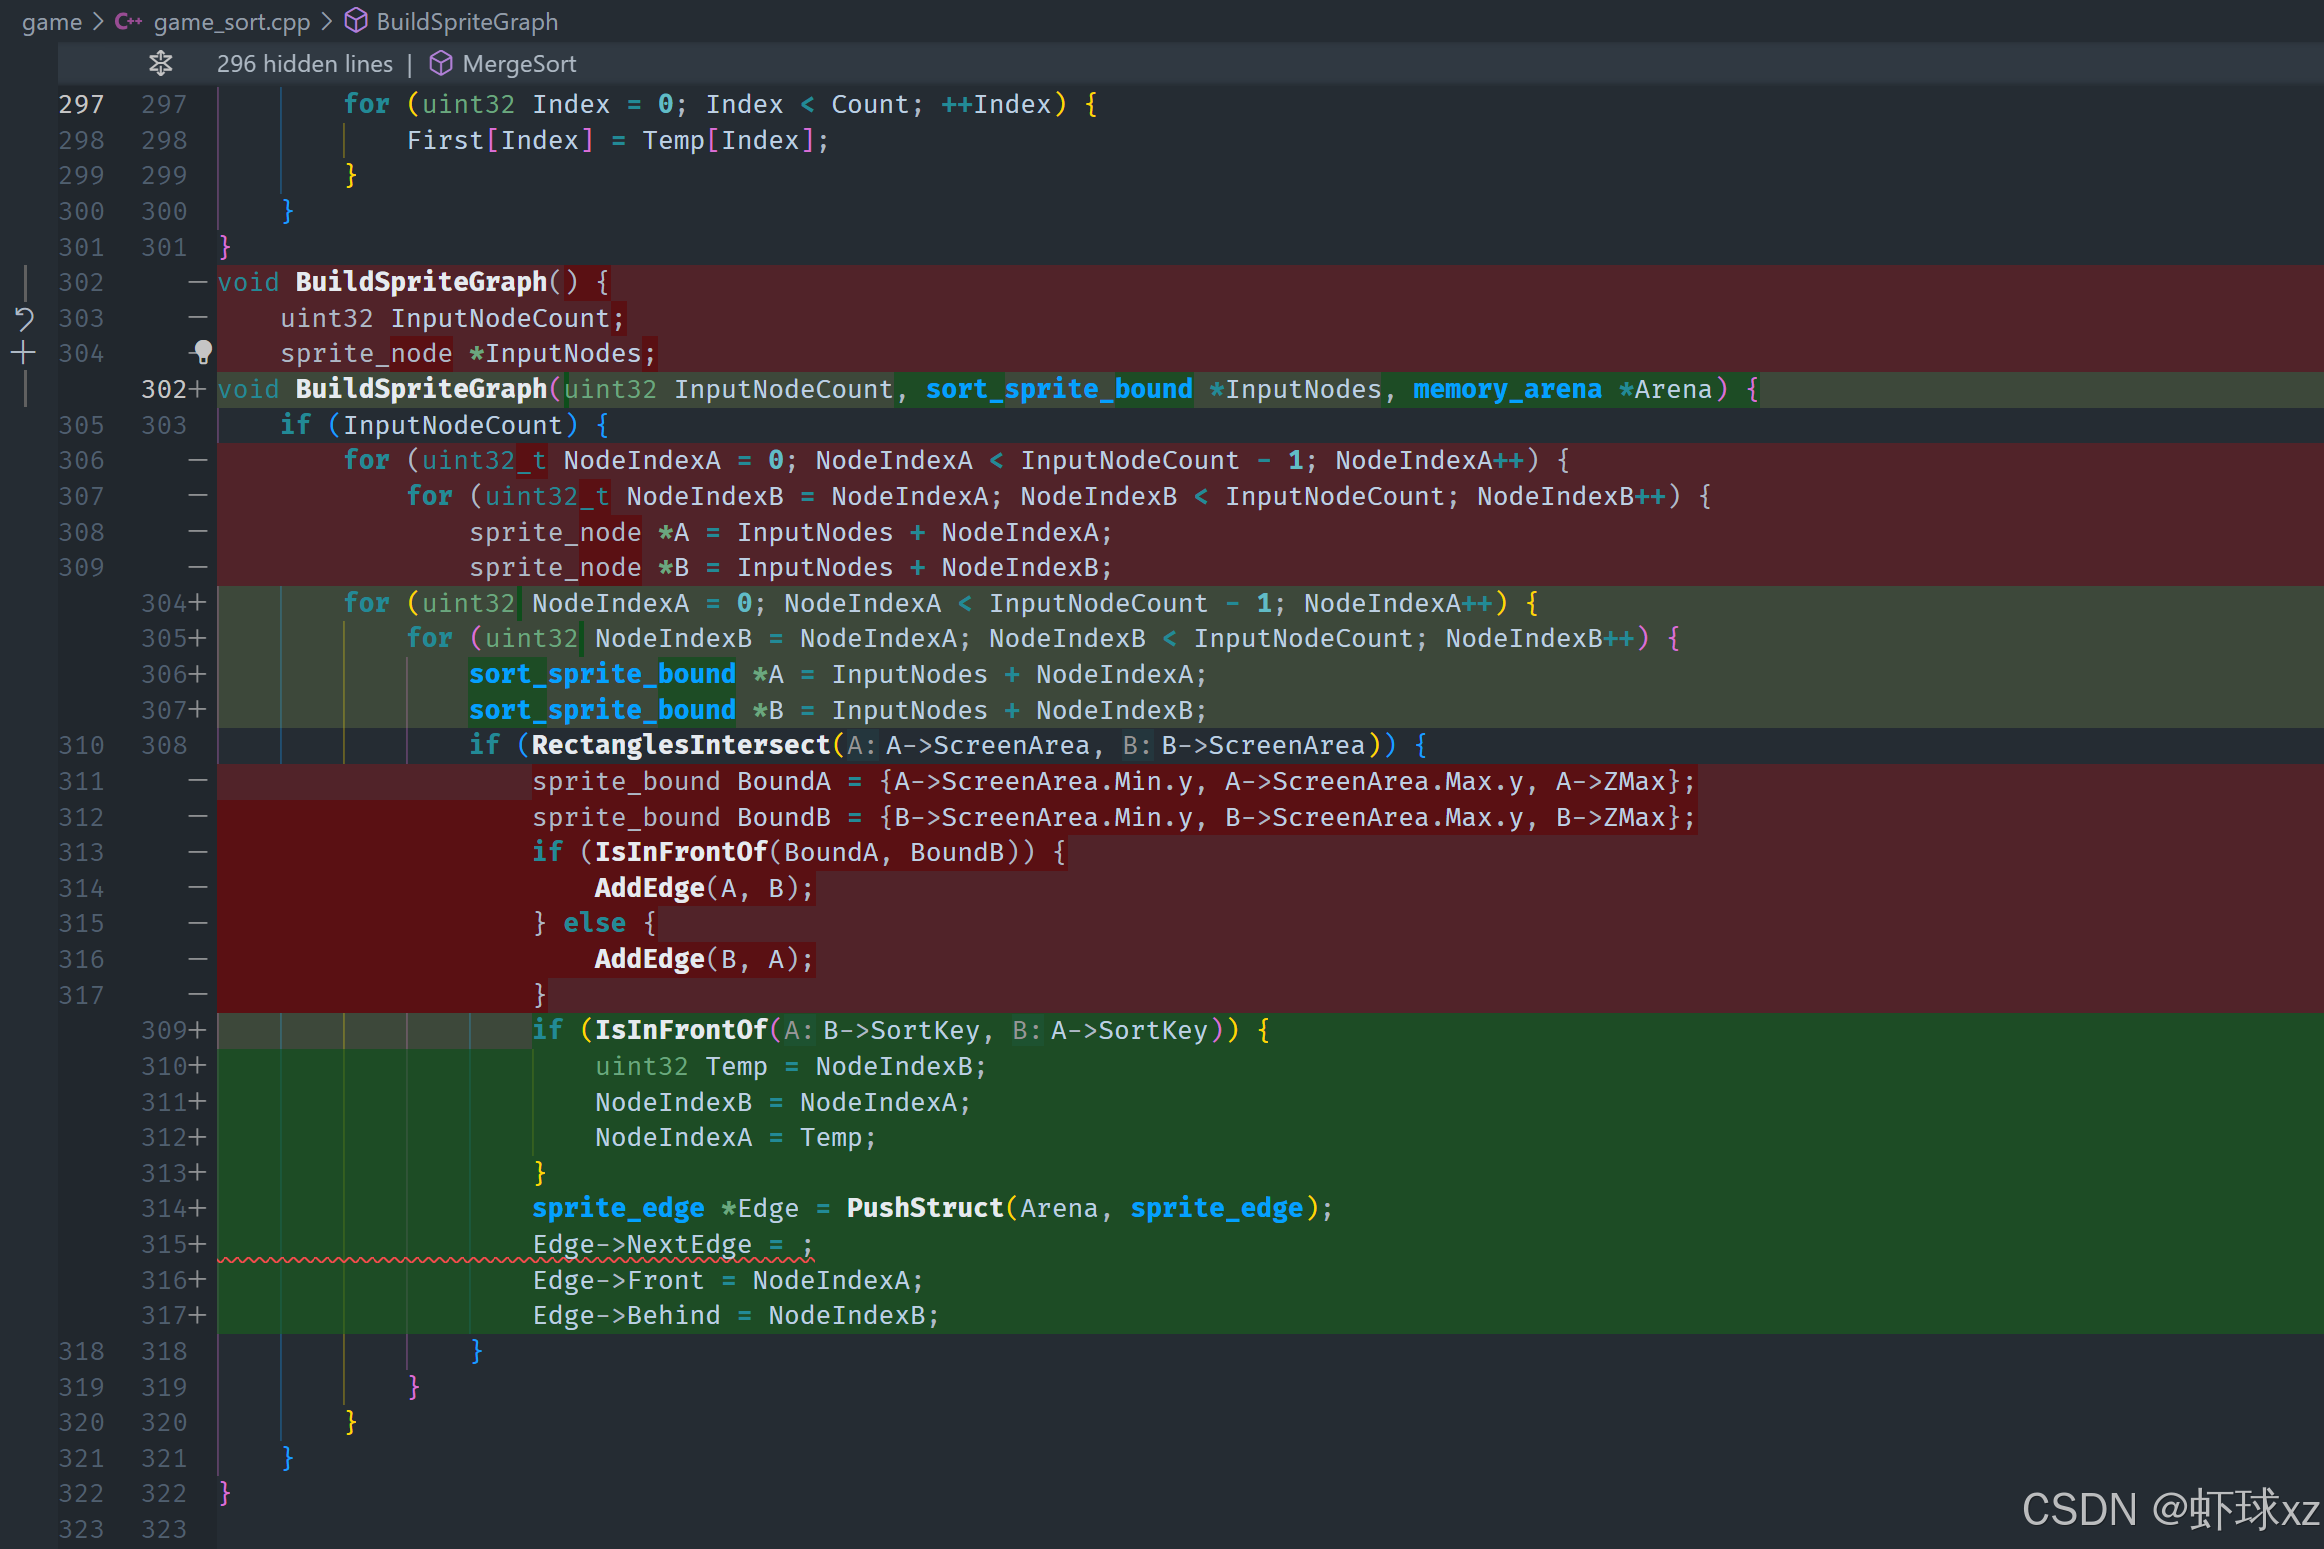Screen dimensions: 2324x1549
Task: Click IsInFrontOf in the added line
Action: (x=680, y=1030)
